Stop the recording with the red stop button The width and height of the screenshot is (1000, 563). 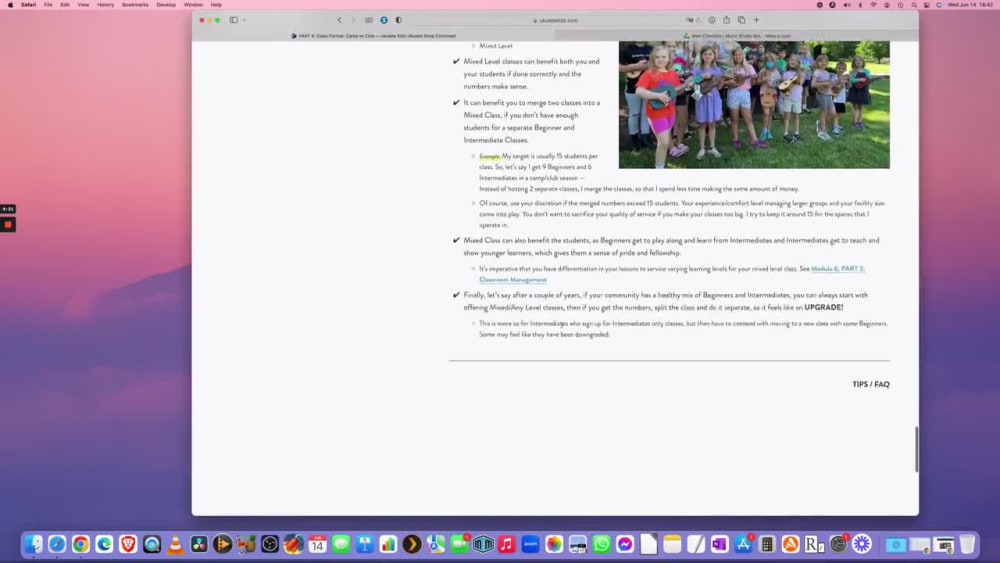(x=8, y=224)
